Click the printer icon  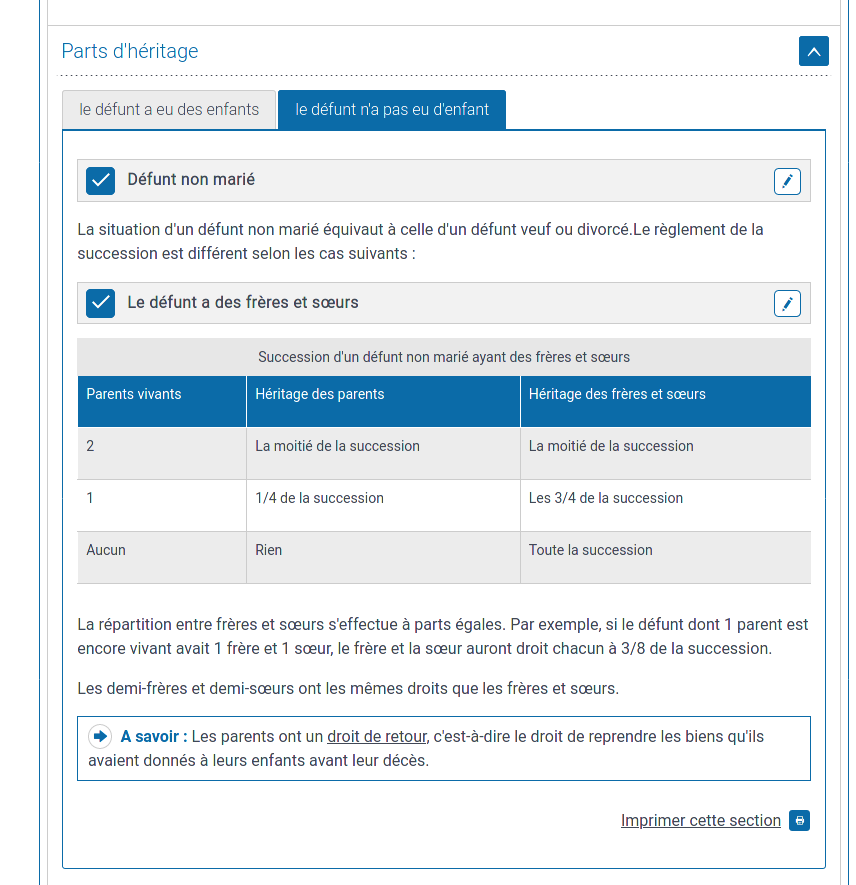pyautogui.click(x=799, y=821)
